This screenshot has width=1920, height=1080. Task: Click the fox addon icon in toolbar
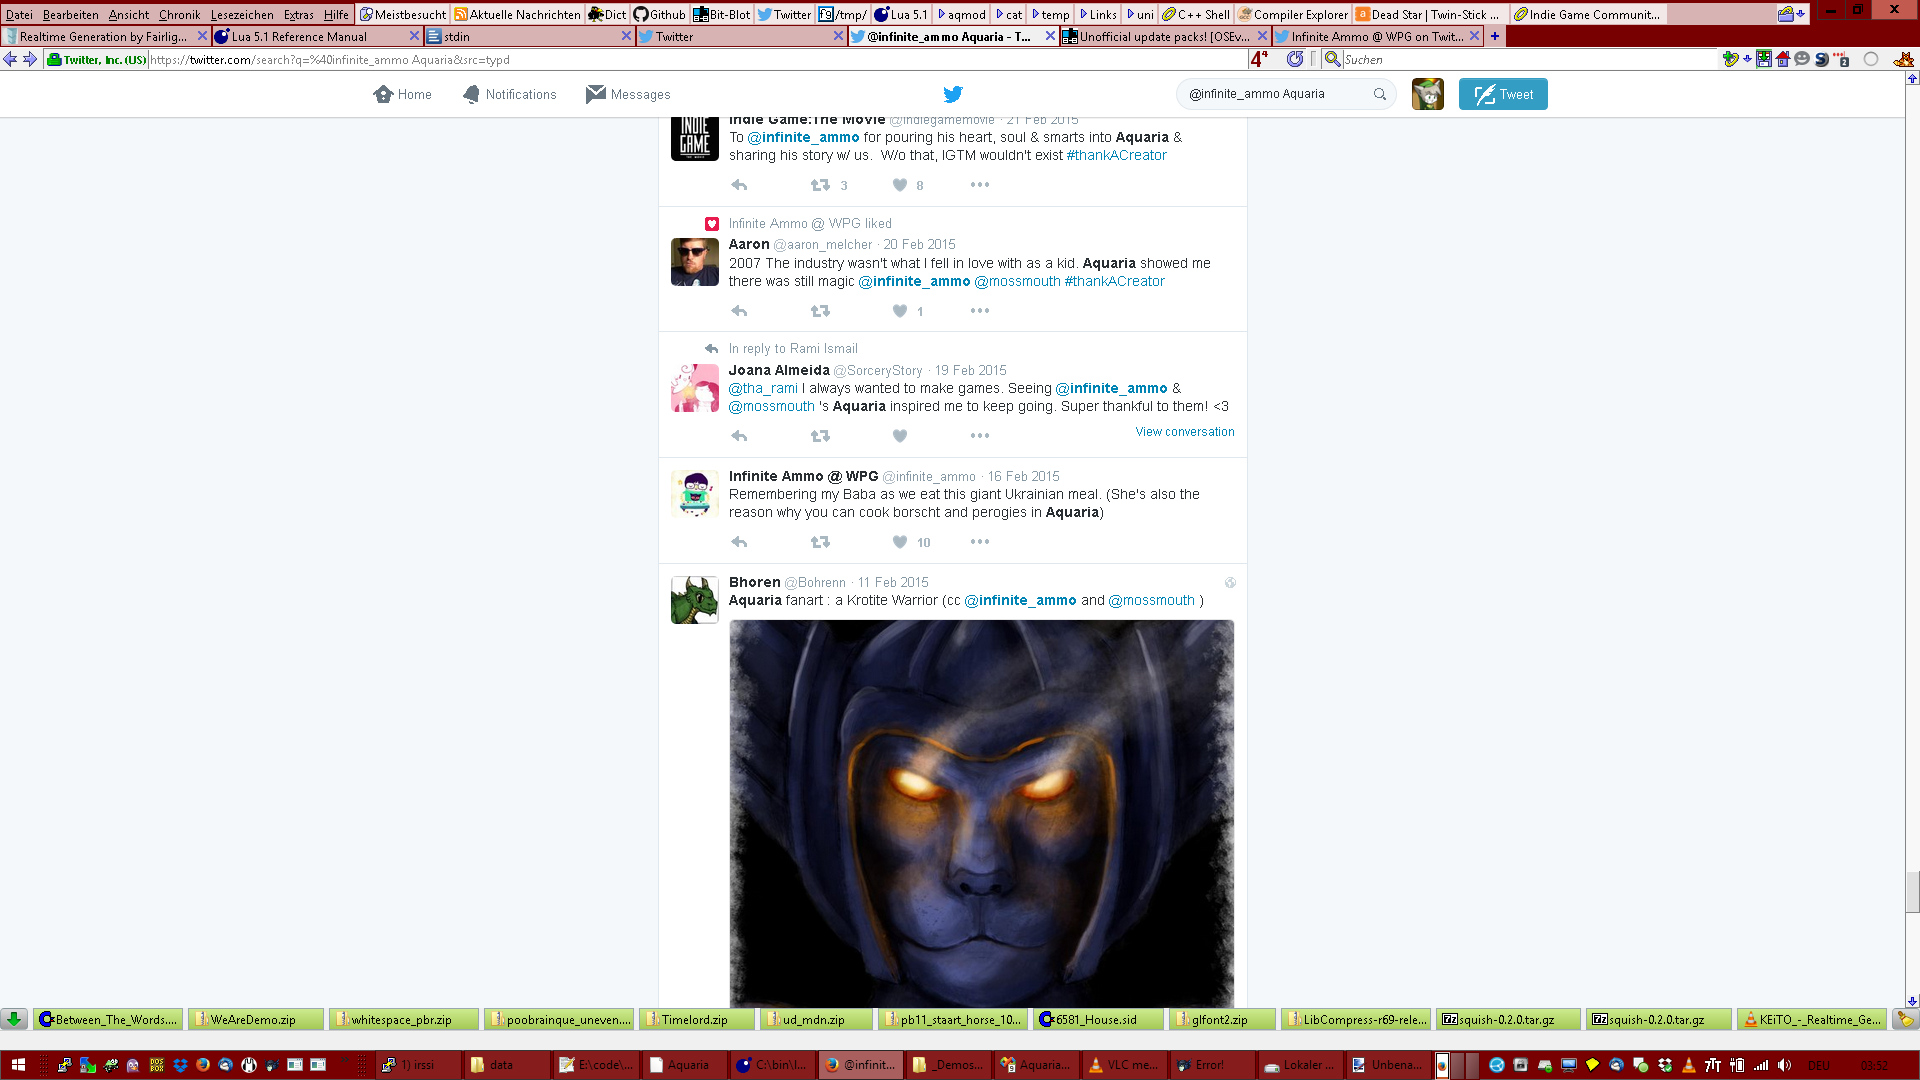pos(1903,59)
